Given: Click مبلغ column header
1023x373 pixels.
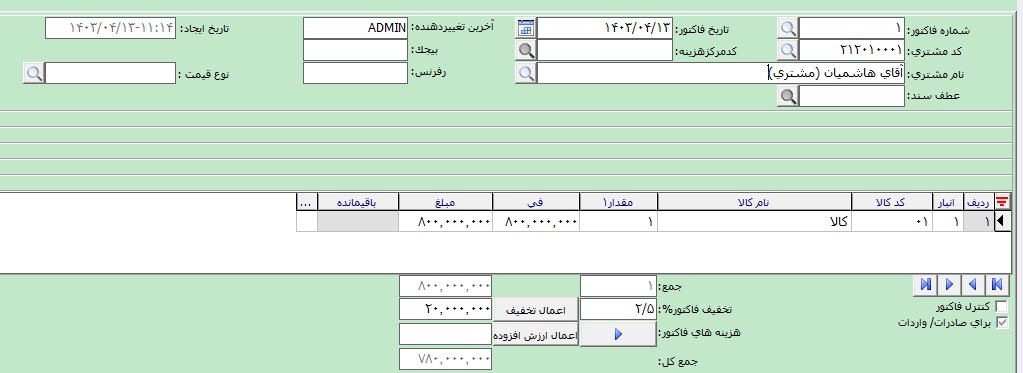Looking at the screenshot, I should point(445,203).
